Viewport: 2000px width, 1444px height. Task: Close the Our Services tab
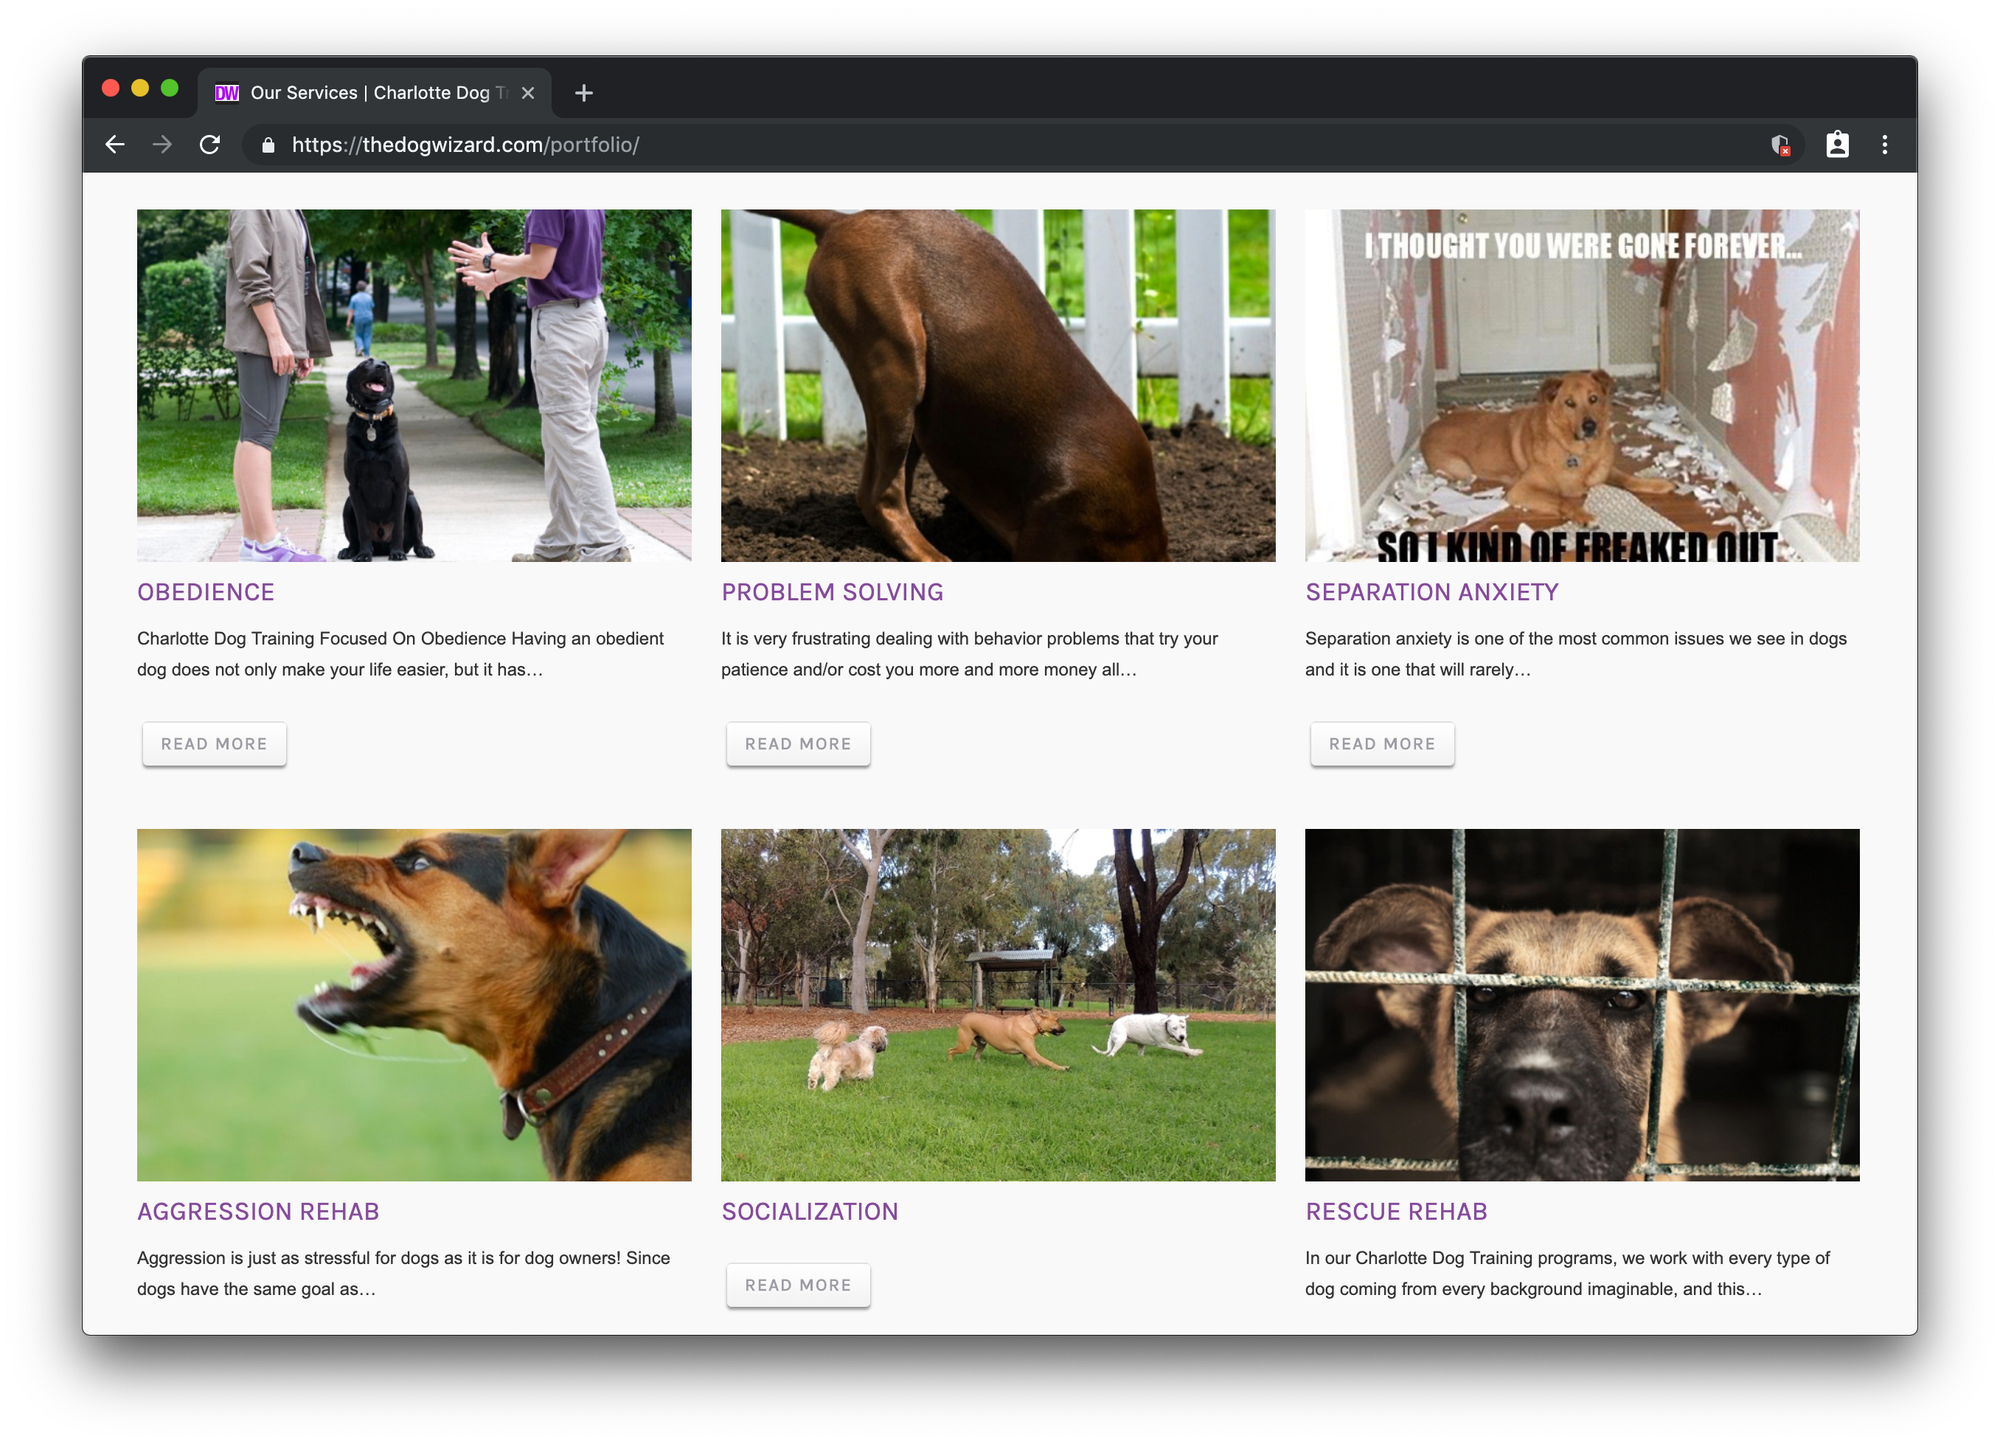coord(528,92)
